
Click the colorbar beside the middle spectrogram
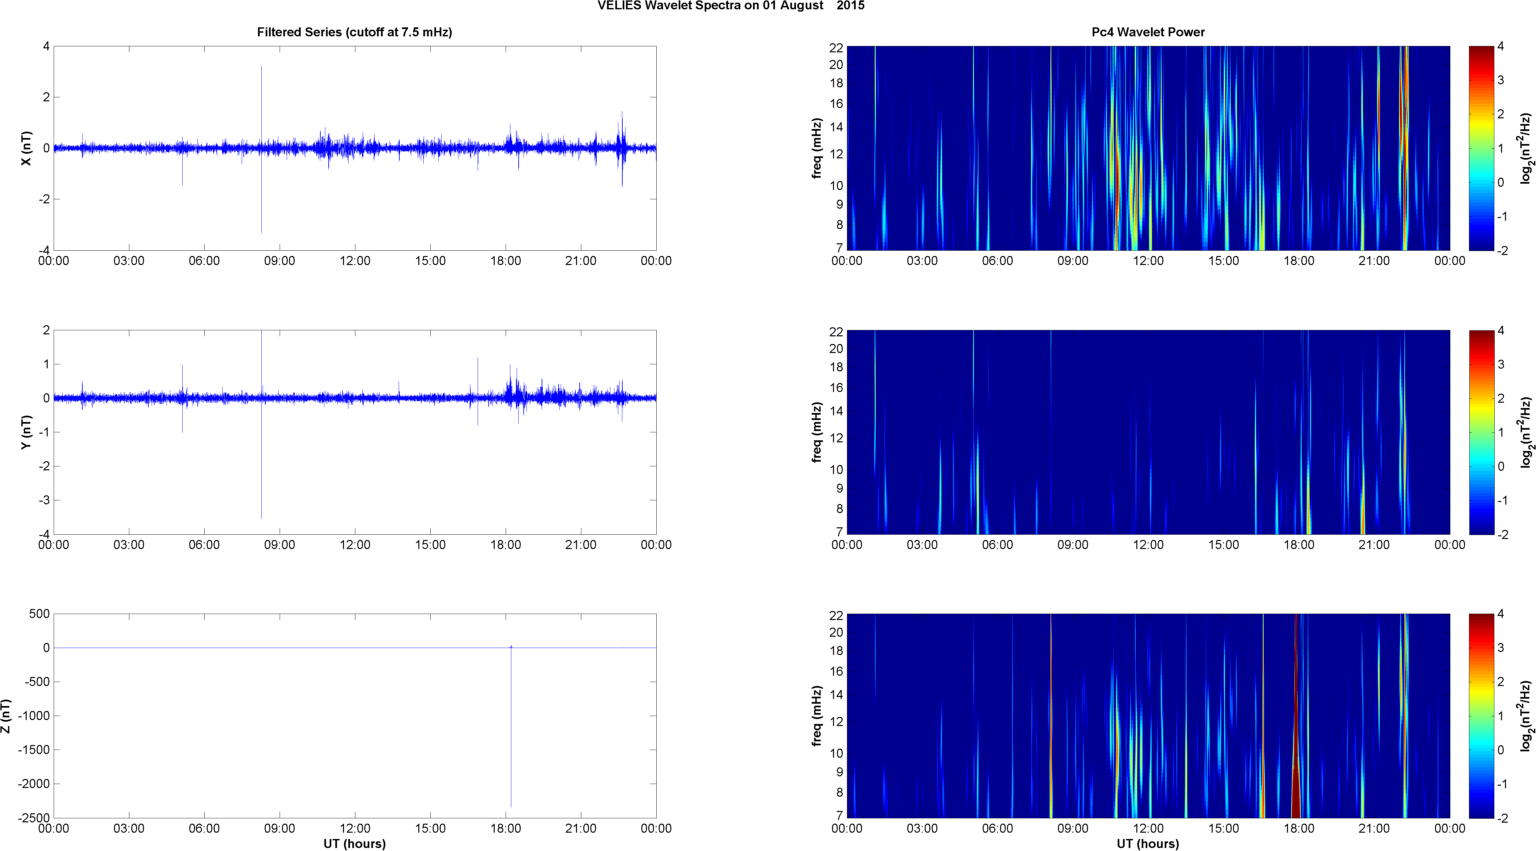(1481, 432)
